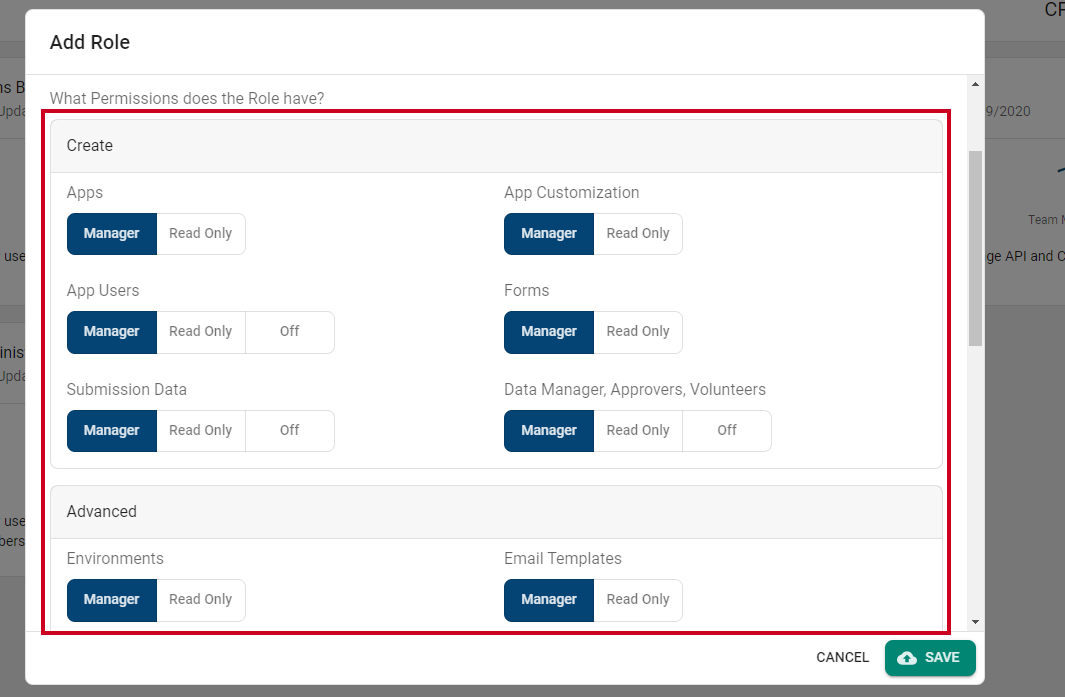Set Submission Data to Read Only

tap(200, 431)
